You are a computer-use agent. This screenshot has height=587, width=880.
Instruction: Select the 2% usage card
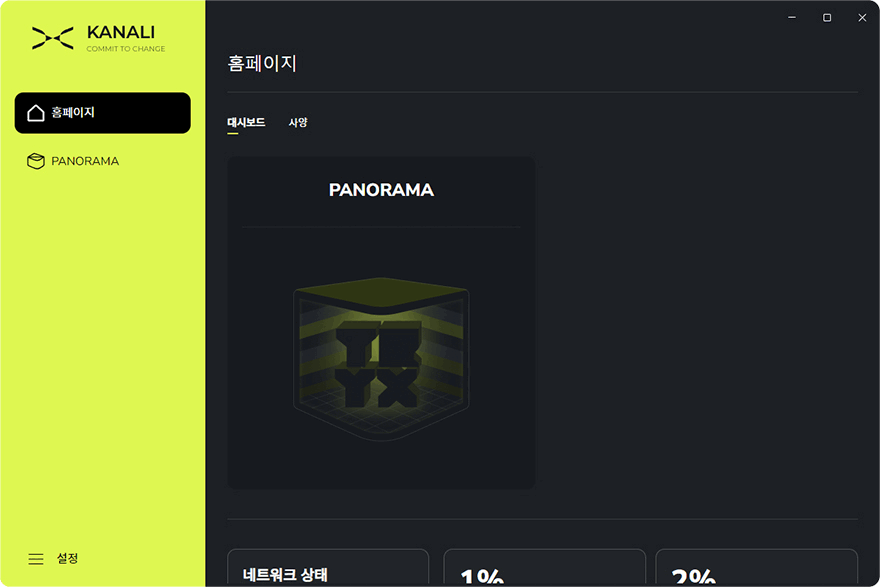click(757, 568)
